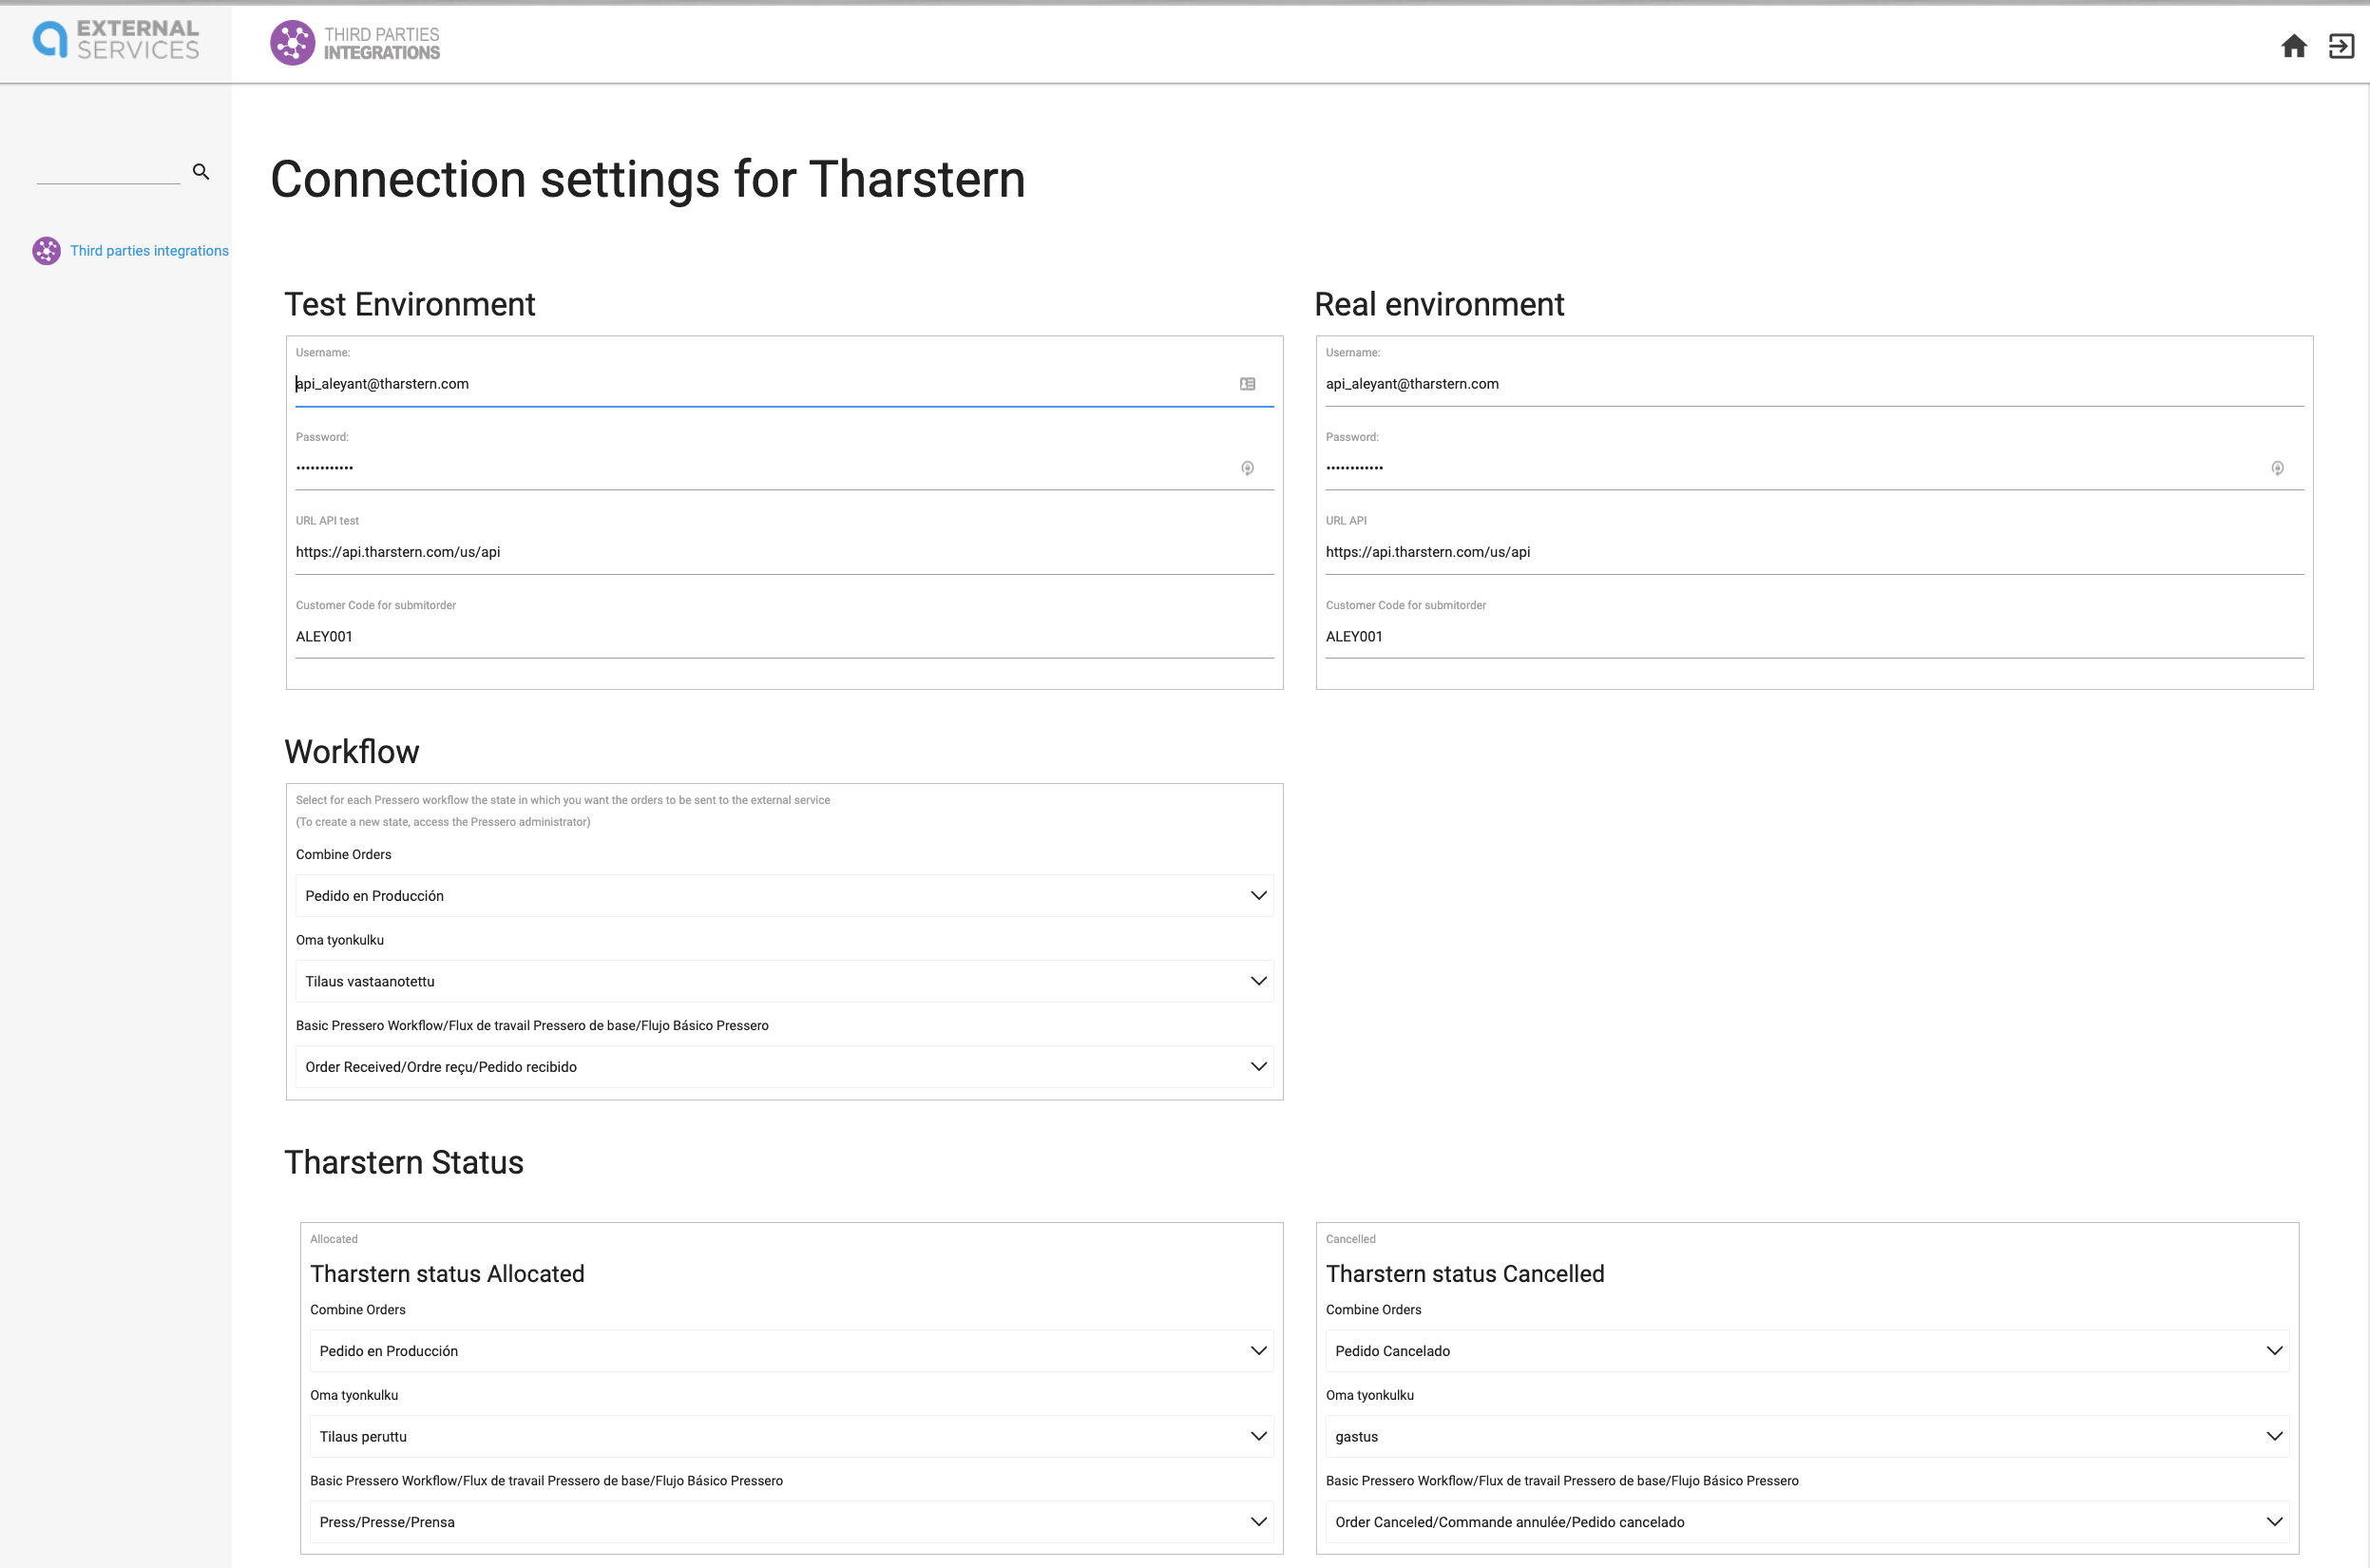Click the sidebar search magnifier icon
Image resolution: width=2370 pixels, height=1568 pixels.
pos(201,172)
